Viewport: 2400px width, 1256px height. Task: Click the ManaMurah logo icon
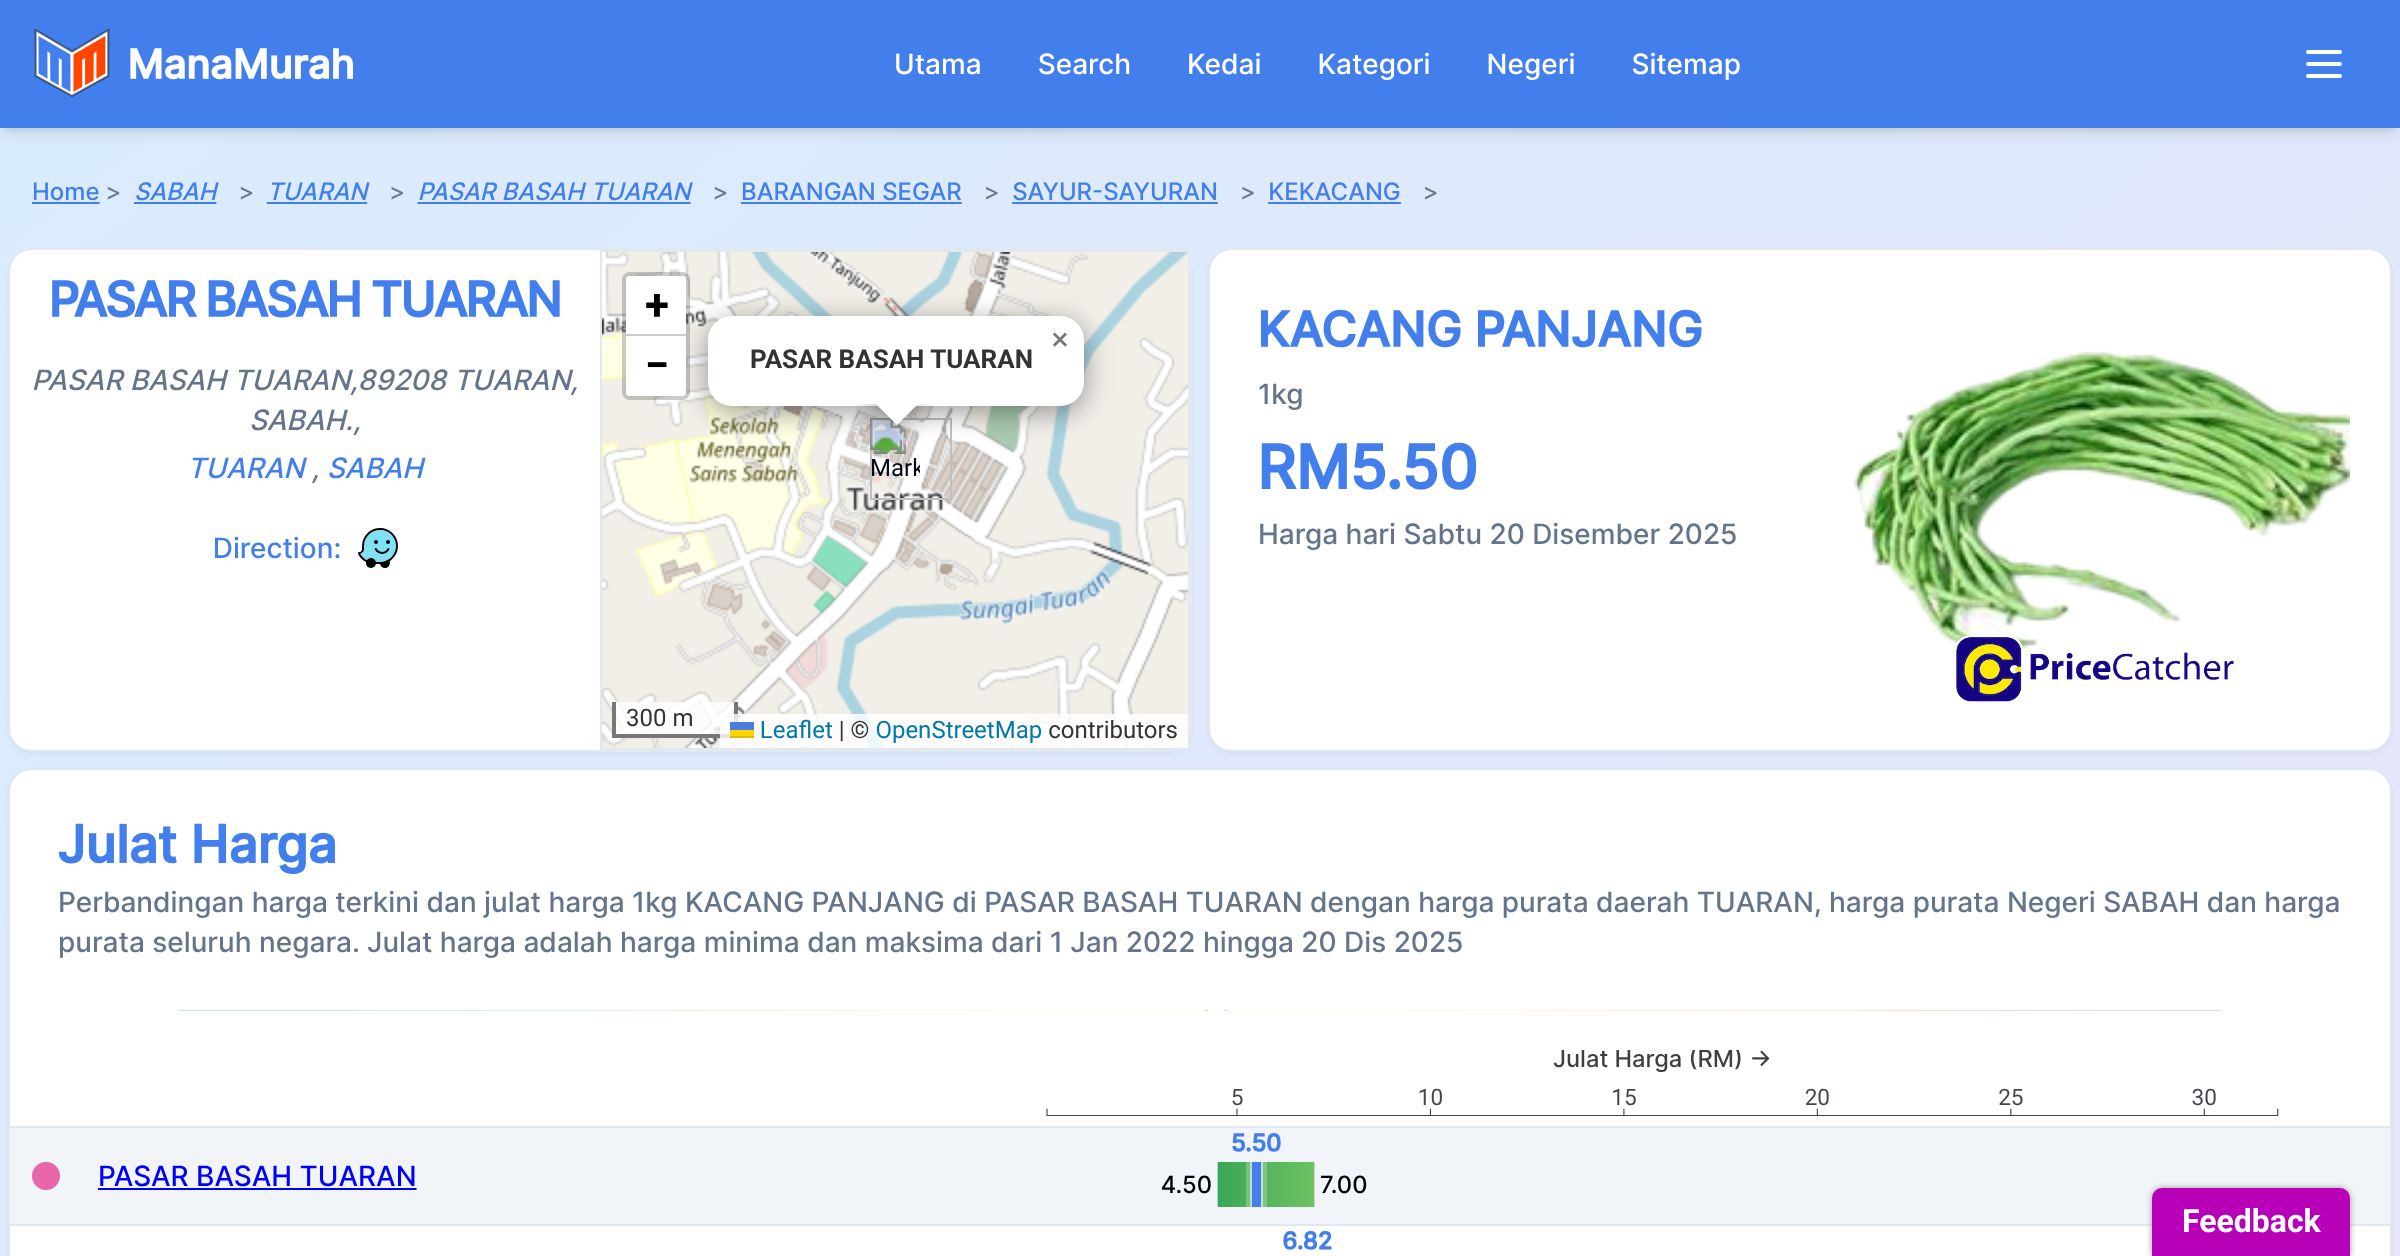click(70, 63)
